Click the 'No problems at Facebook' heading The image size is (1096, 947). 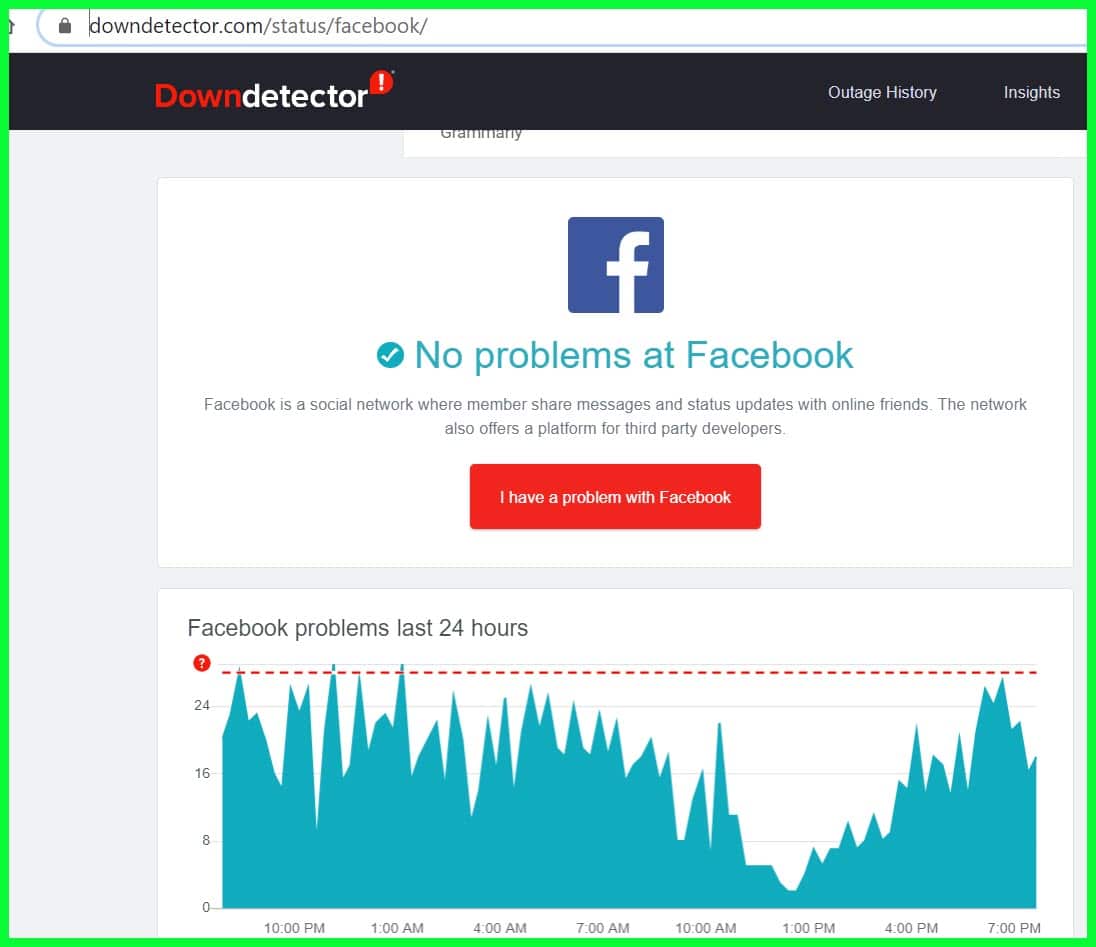pyautogui.click(x=633, y=355)
